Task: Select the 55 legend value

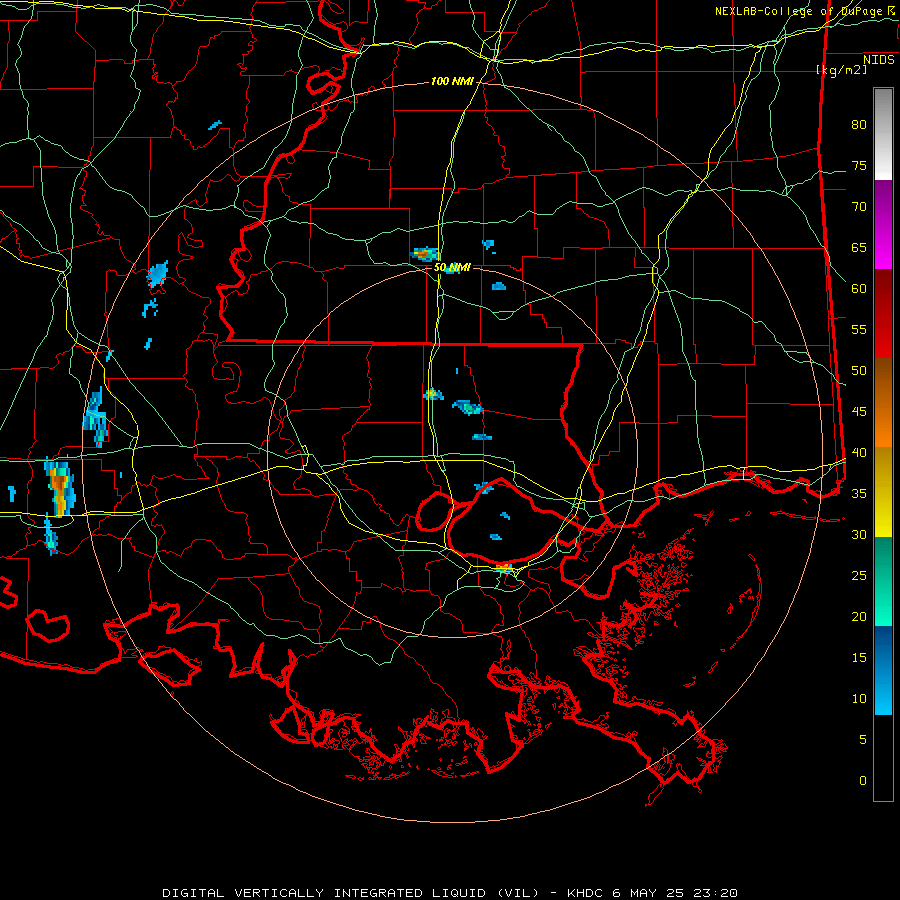Action: pyautogui.click(x=859, y=329)
